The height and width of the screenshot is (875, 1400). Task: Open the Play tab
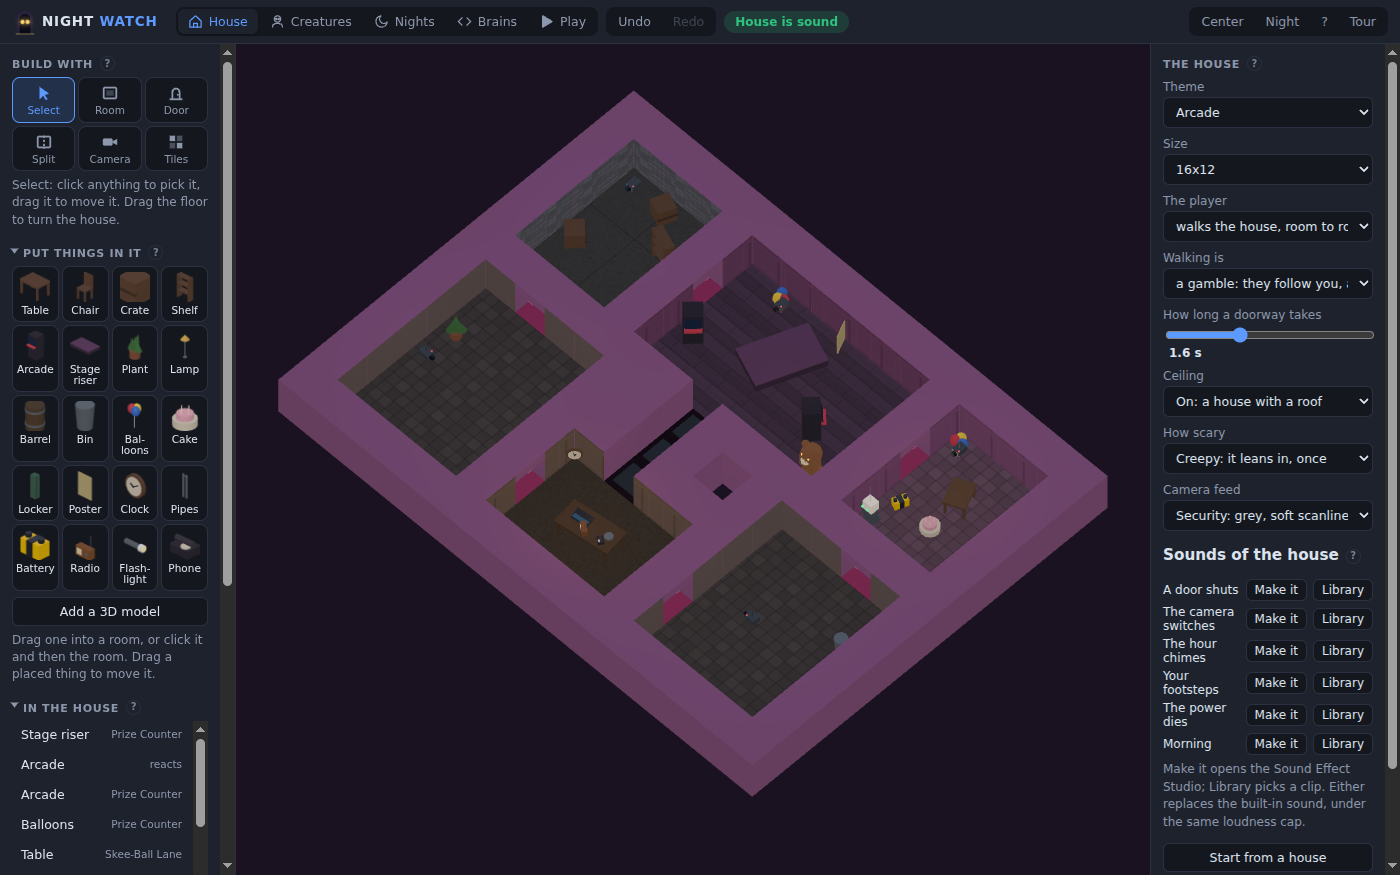pos(563,22)
